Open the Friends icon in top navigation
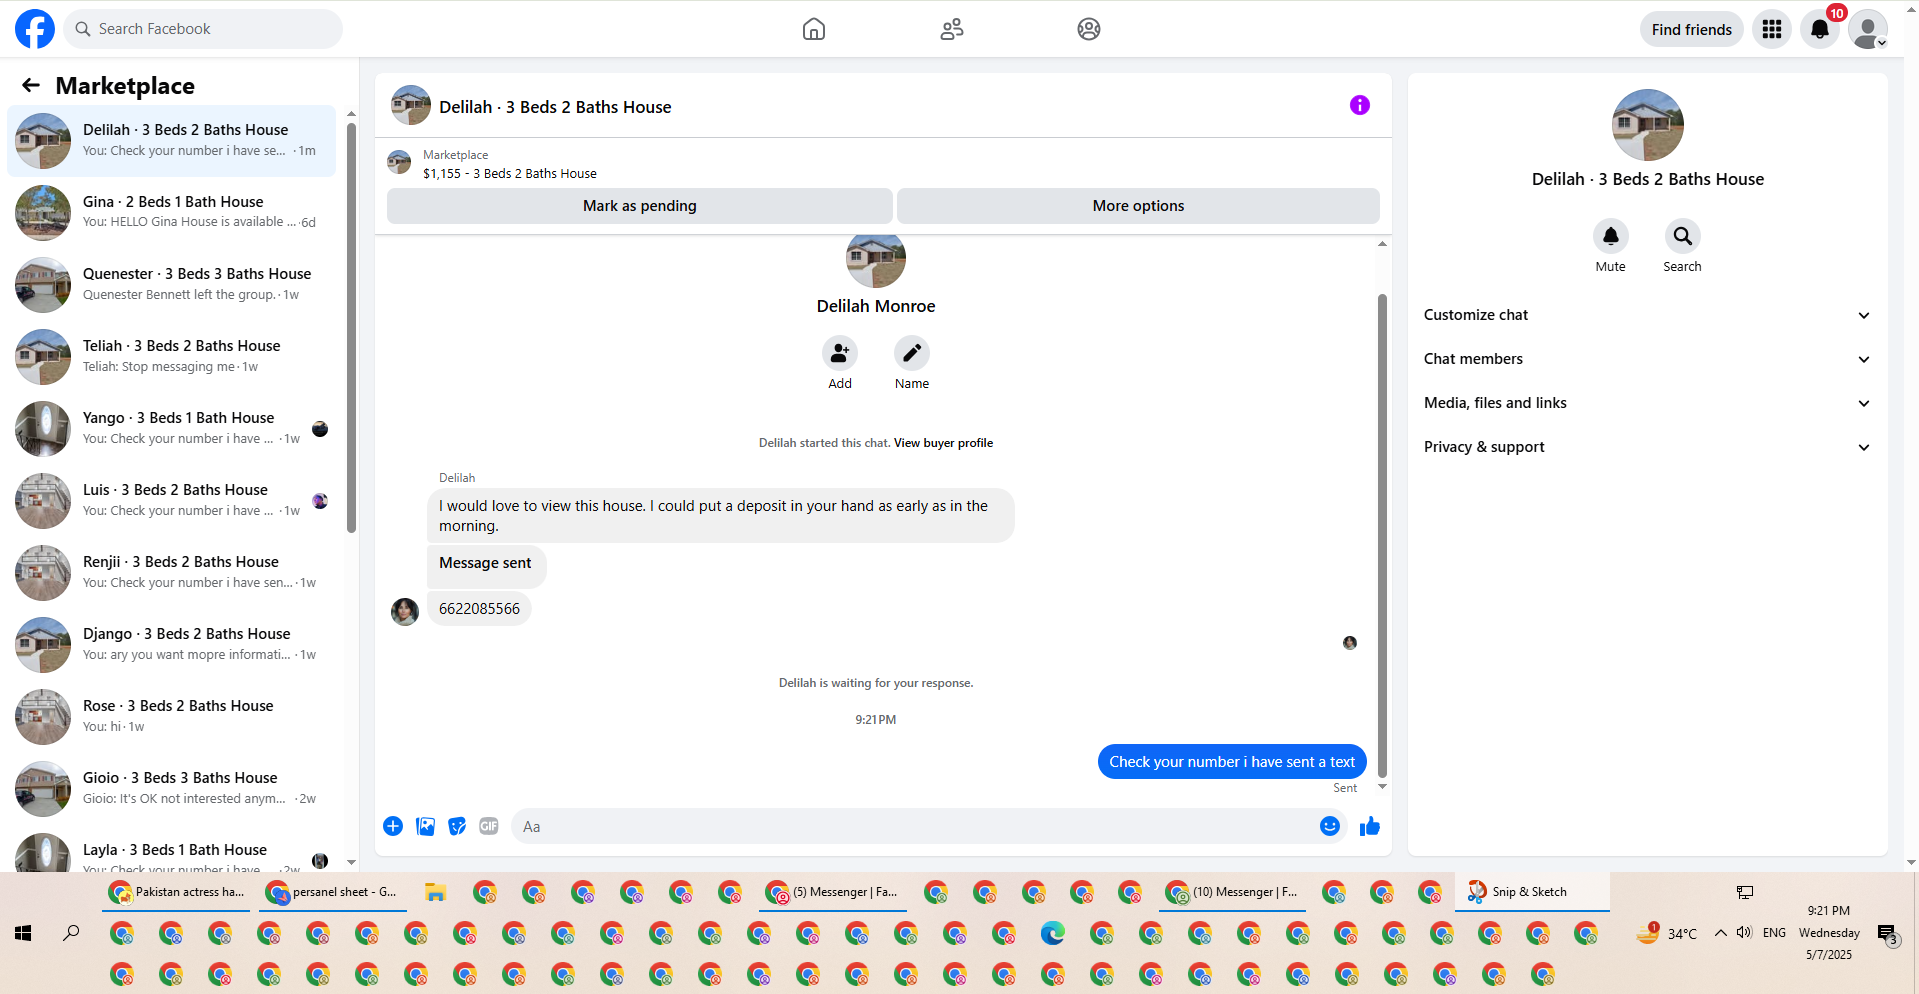This screenshot has height=994, width=1919. (951, 29)
